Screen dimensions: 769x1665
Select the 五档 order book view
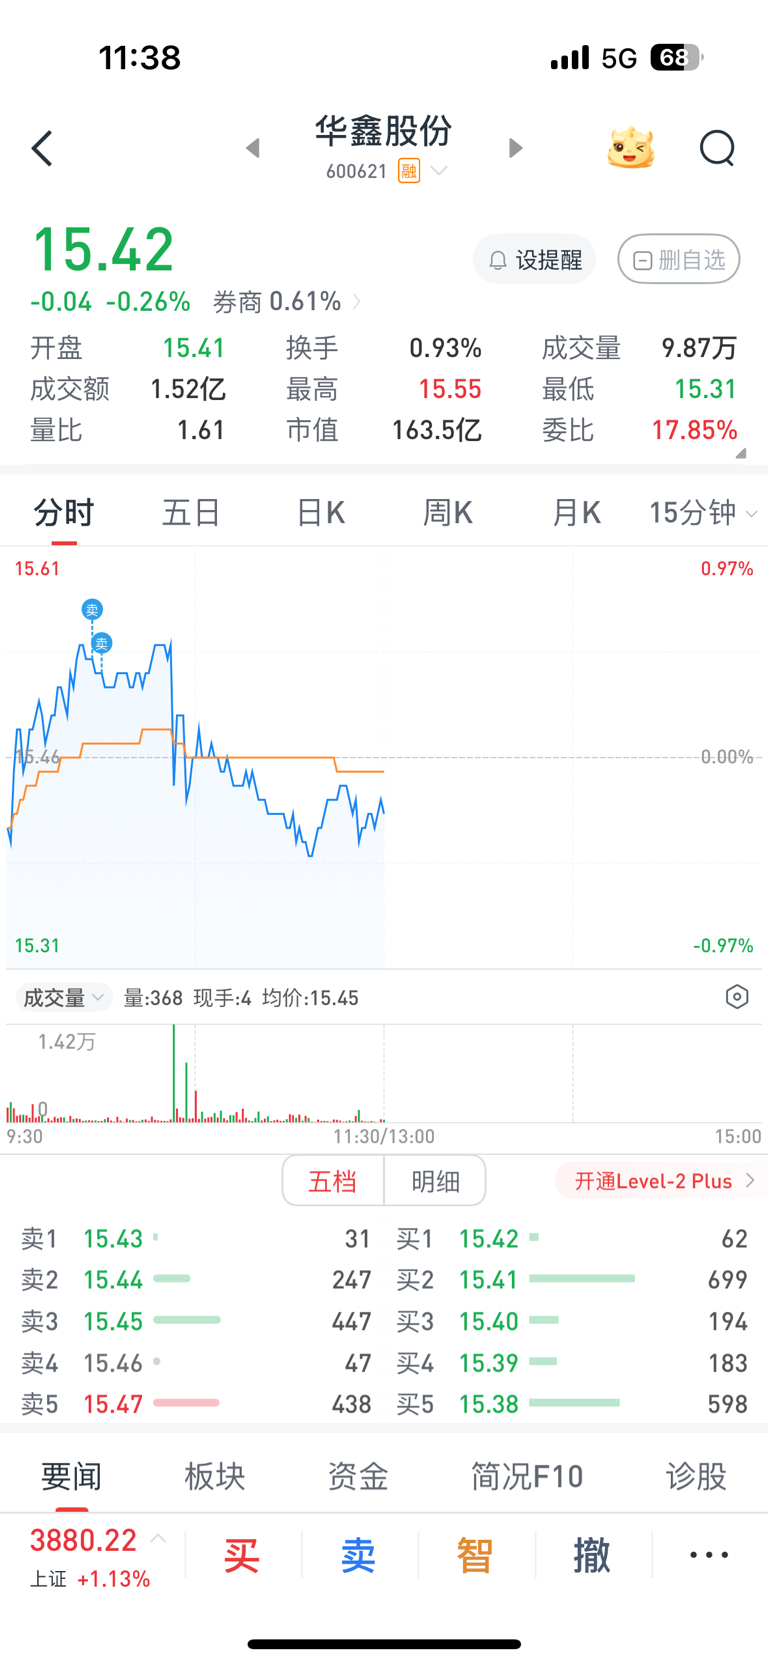coord(333,1181)
